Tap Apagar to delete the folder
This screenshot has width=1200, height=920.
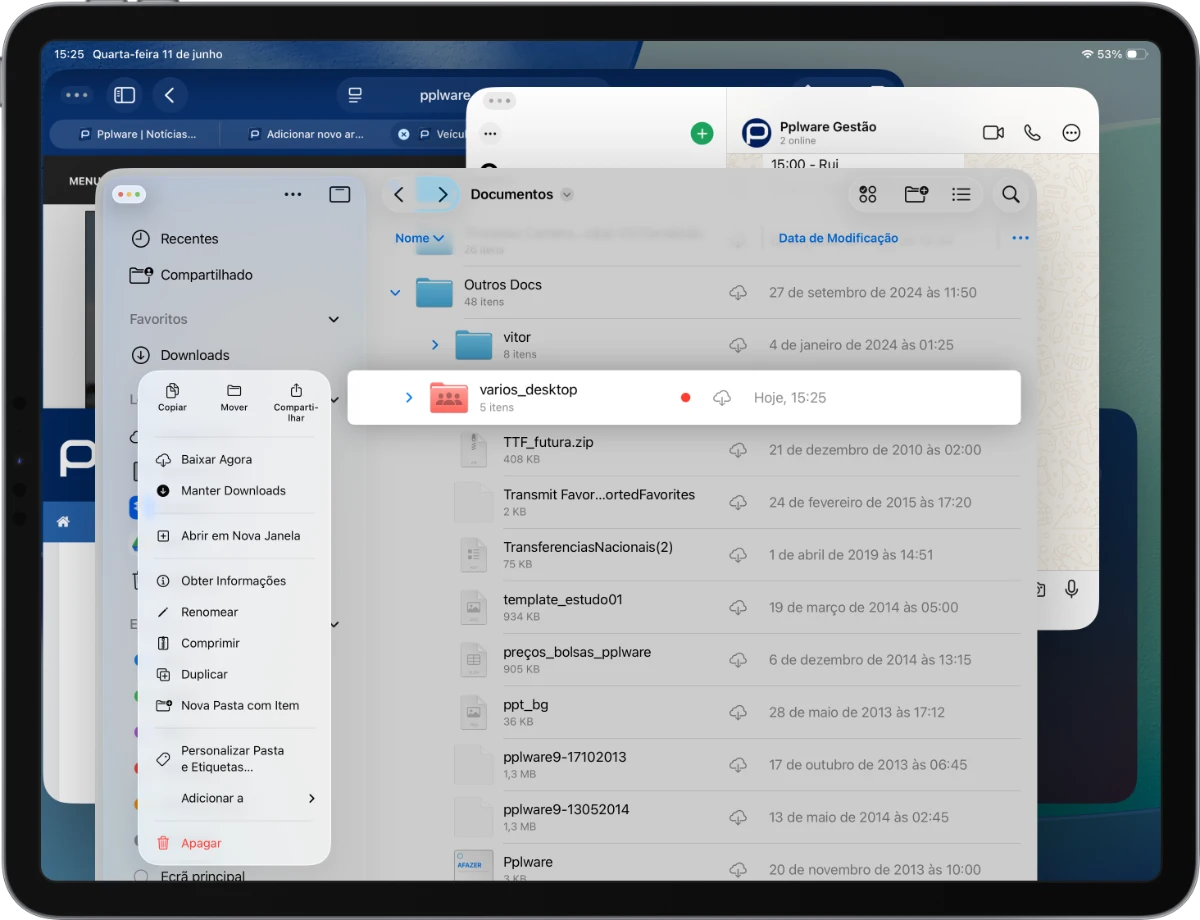(200, 843)
